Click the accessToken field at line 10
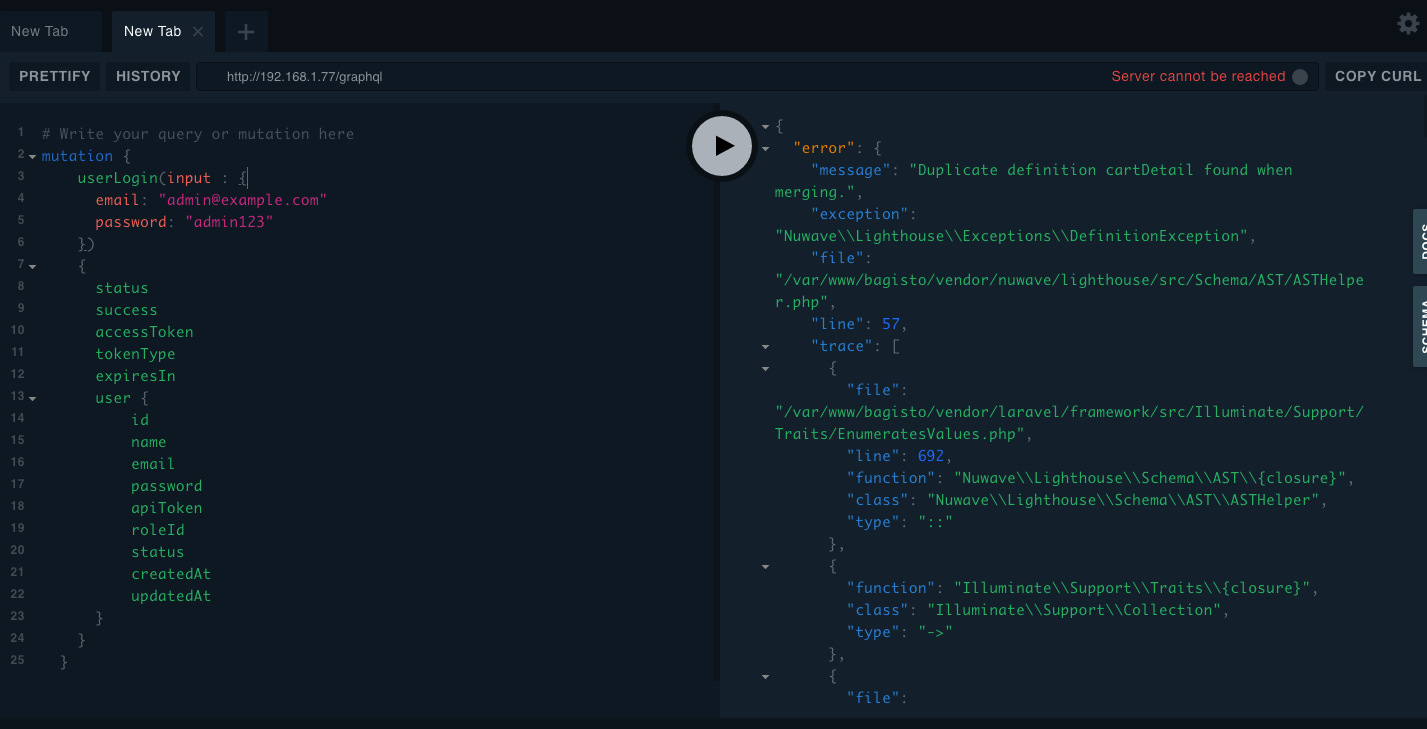The width and height of the screenshot is (1427, 729). click(x=145, y=332)
